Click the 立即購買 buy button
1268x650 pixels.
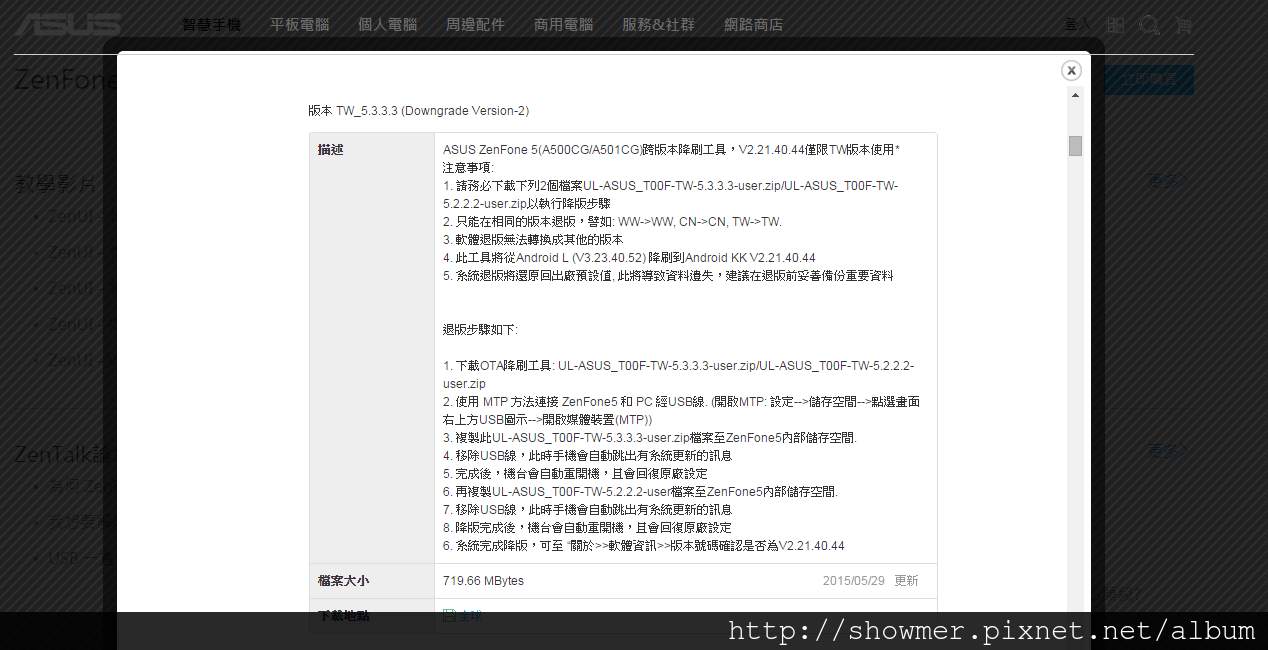1149,80
